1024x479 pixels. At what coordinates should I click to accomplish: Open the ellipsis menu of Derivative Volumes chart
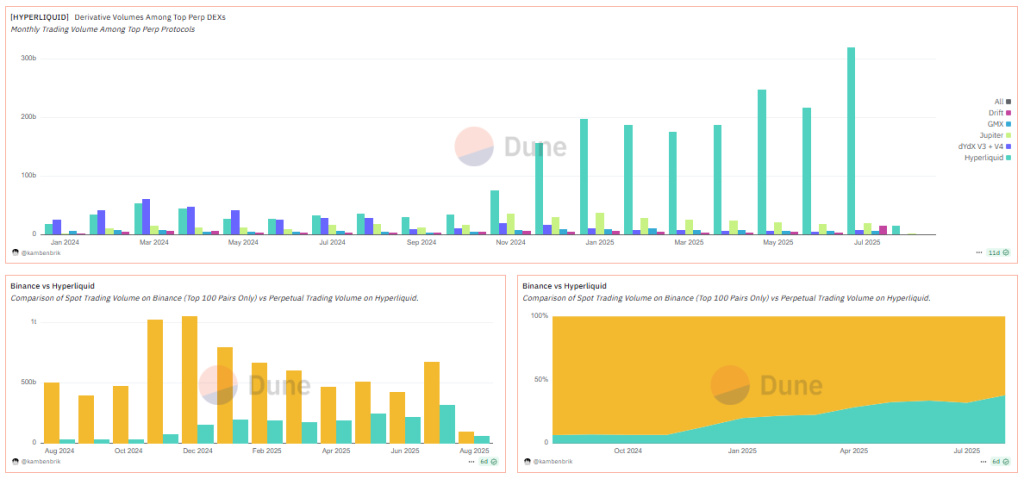978,252
